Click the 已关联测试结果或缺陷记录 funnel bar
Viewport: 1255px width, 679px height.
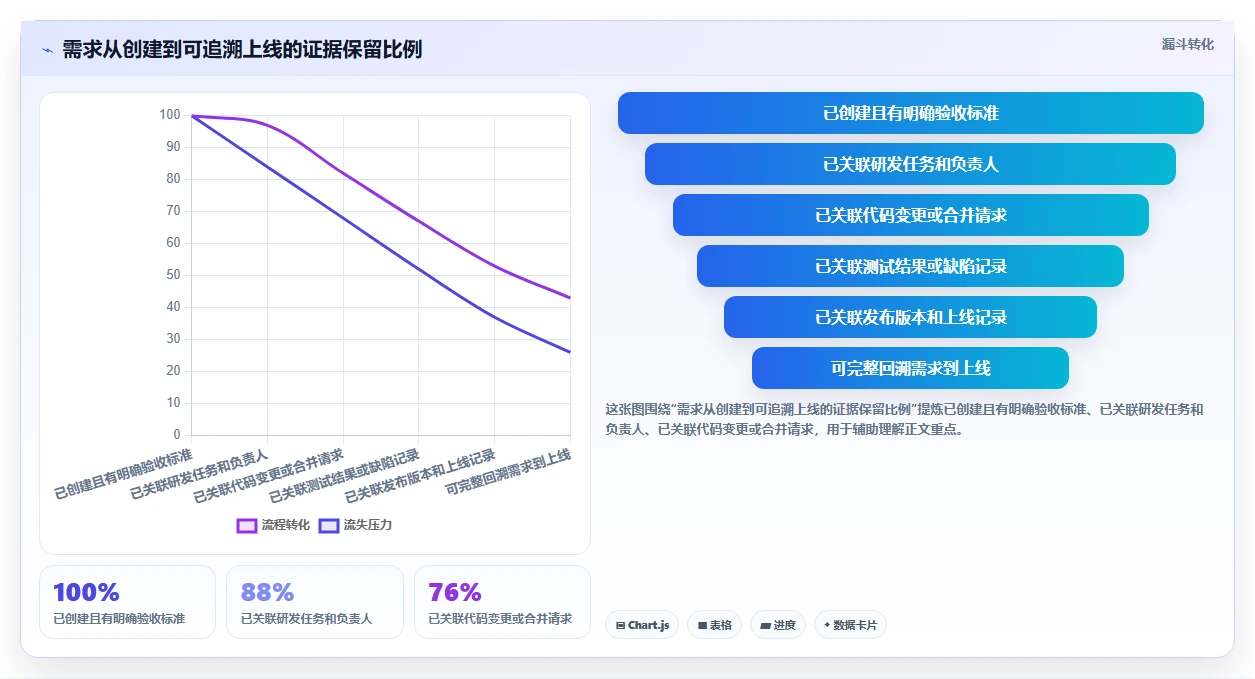click(910, 266)
